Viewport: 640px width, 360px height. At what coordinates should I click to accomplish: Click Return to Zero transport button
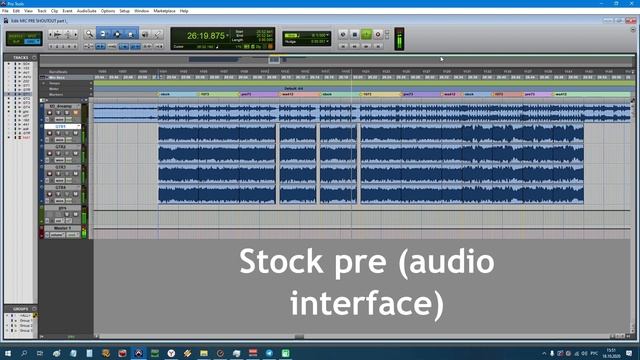click(343, 46)
